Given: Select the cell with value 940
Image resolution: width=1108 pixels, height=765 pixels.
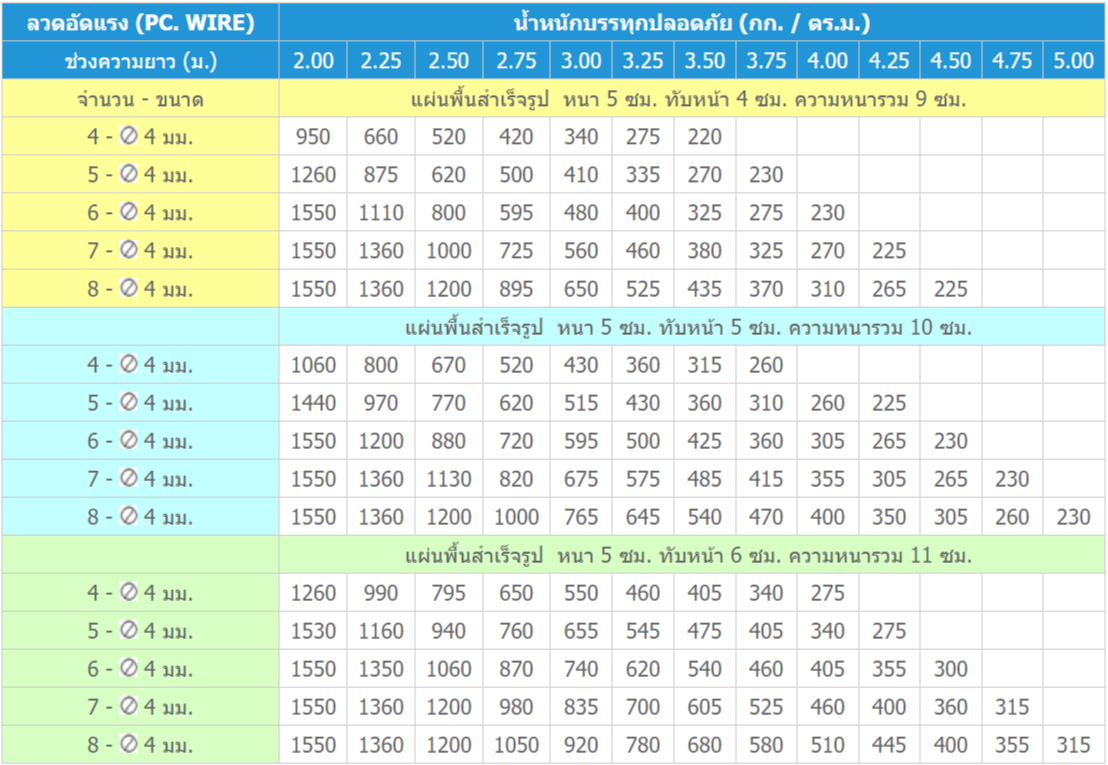Looking at the screenshot, I should coord(449,631).
